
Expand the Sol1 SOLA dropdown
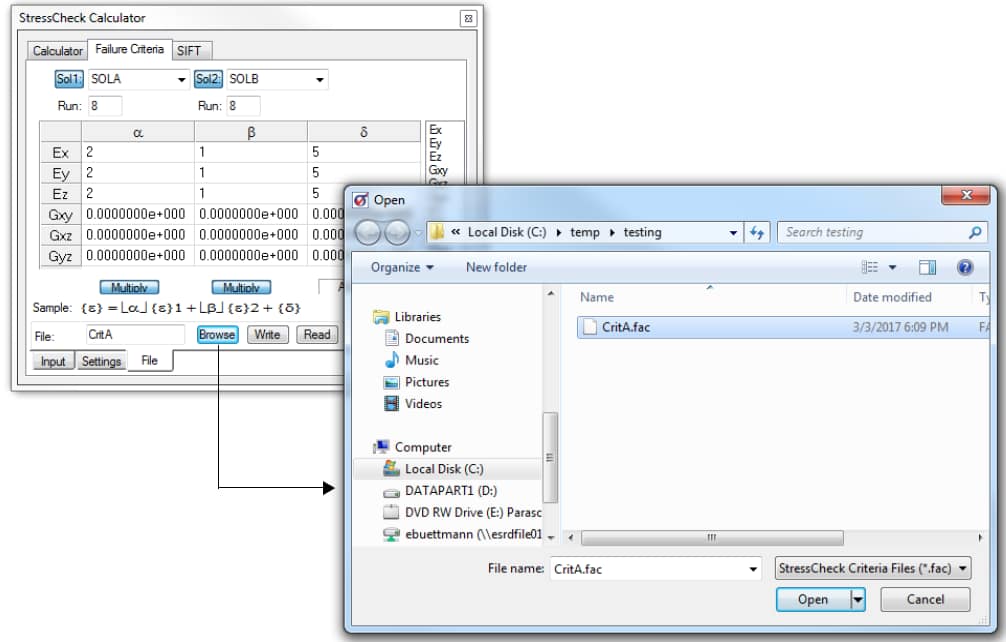(181, 80)
